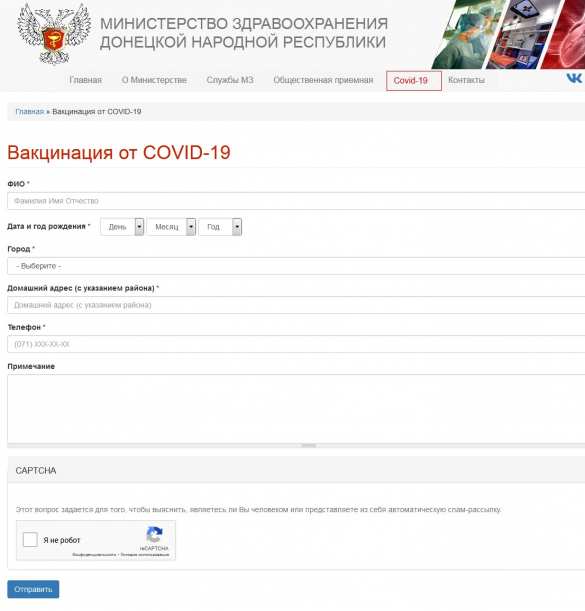The height and width of the screenshot is (611, 585).
Task: Open the 'Контакты' menu item
Action: pyautogui.click(x=466, y=80)
